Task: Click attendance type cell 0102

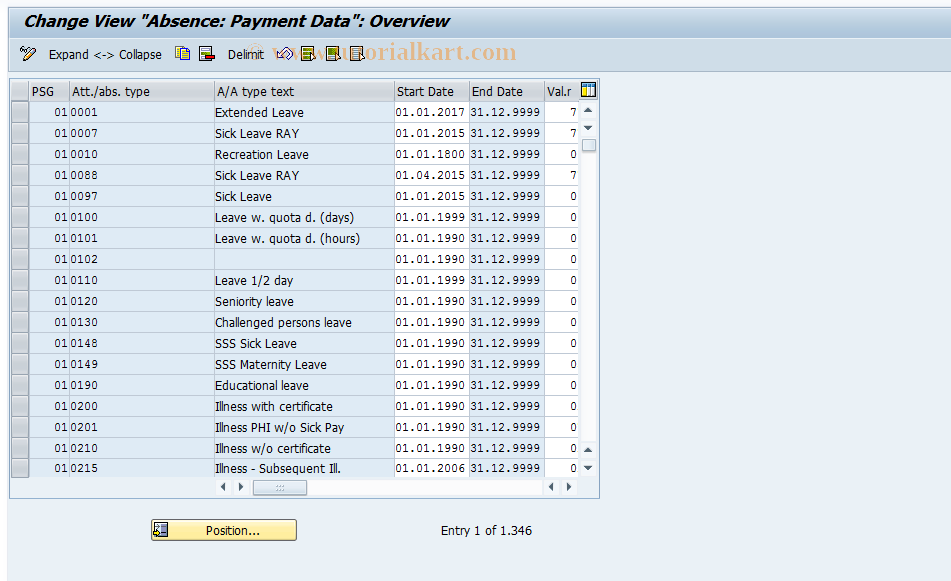Action: click(x=141, y=259)
